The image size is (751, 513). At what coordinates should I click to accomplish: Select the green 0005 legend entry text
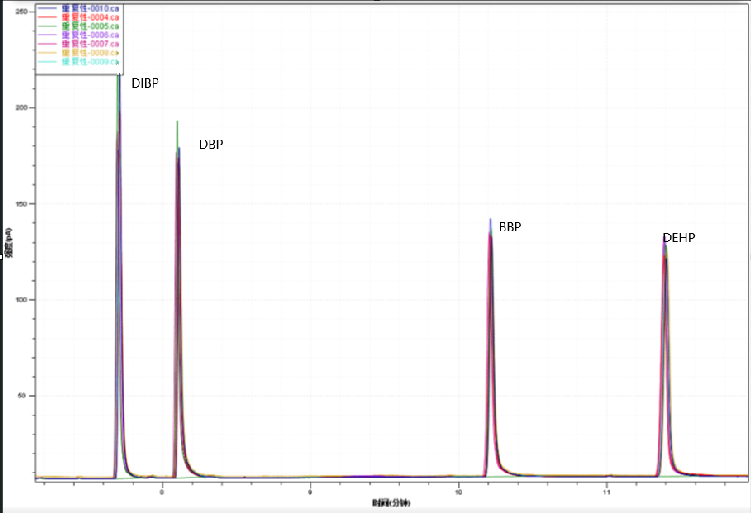[x=90, y=27]
